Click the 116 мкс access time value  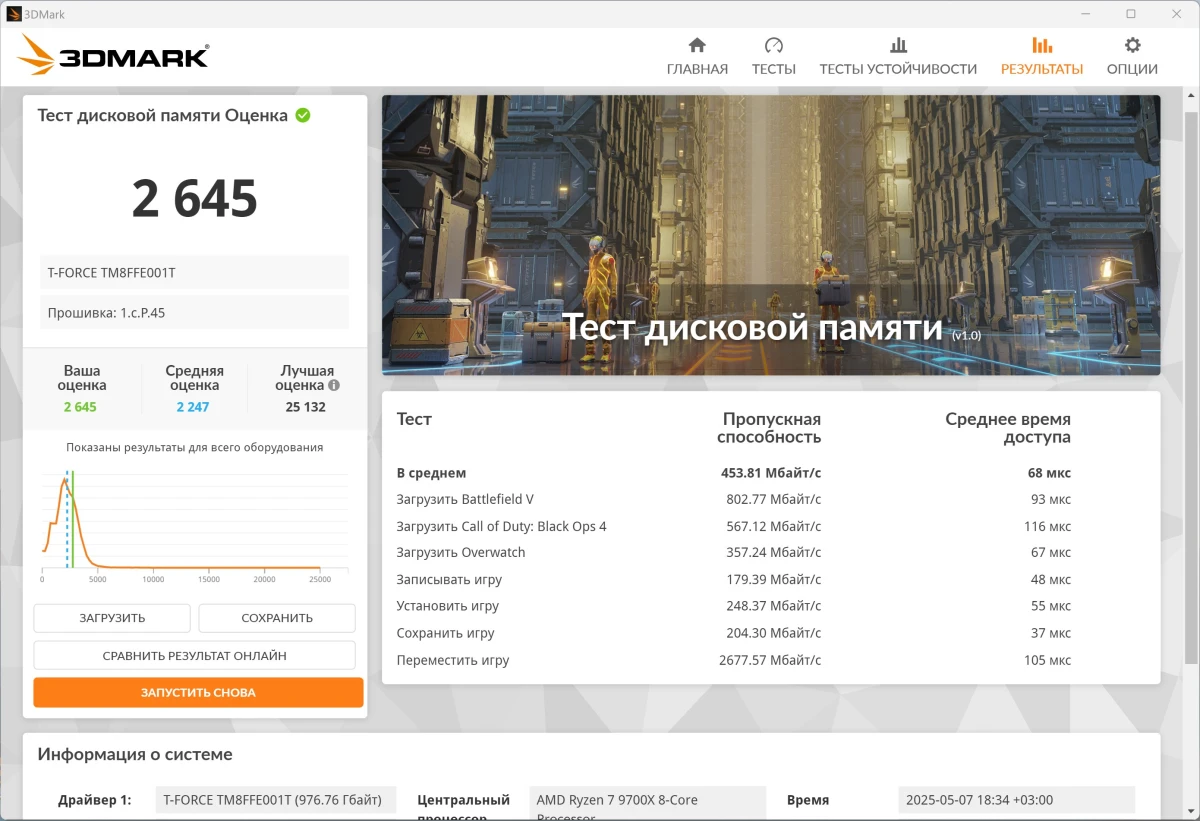tap(1047, 526)
